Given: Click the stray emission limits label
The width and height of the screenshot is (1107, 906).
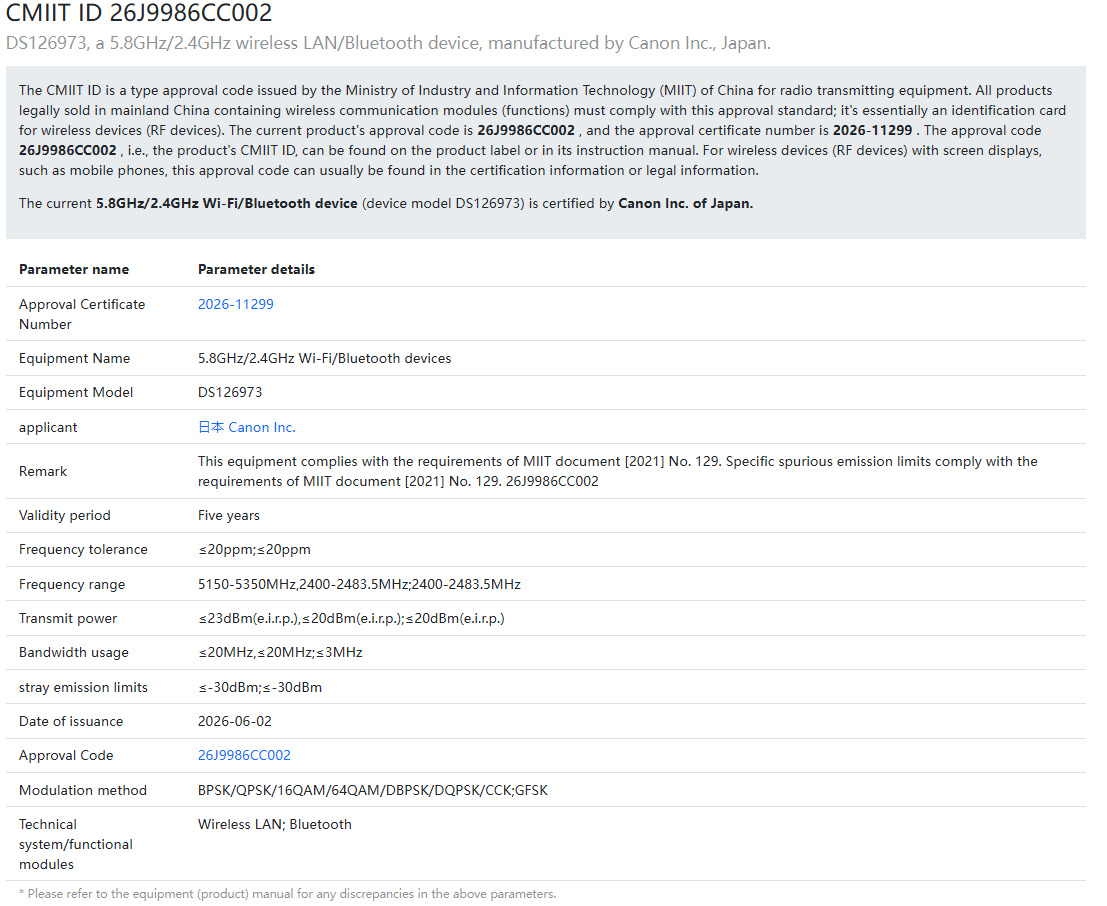Looking at the screenshot, I should (83, 687).
